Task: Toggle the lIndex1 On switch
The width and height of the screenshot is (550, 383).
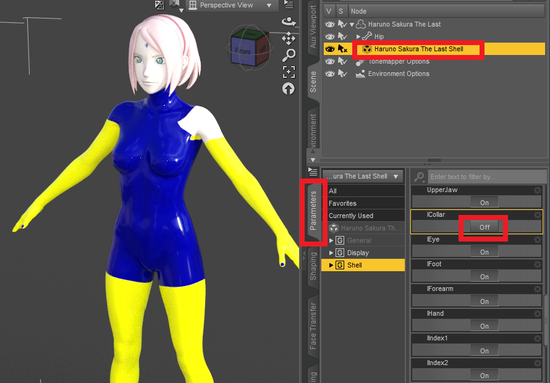Action: [484, 351]
